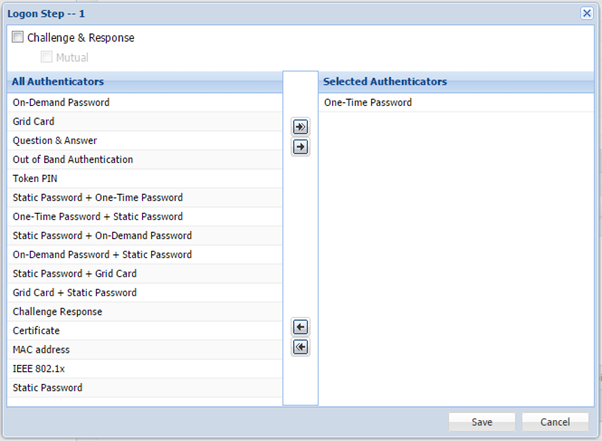Choose the Certificate authenticator

36,331
